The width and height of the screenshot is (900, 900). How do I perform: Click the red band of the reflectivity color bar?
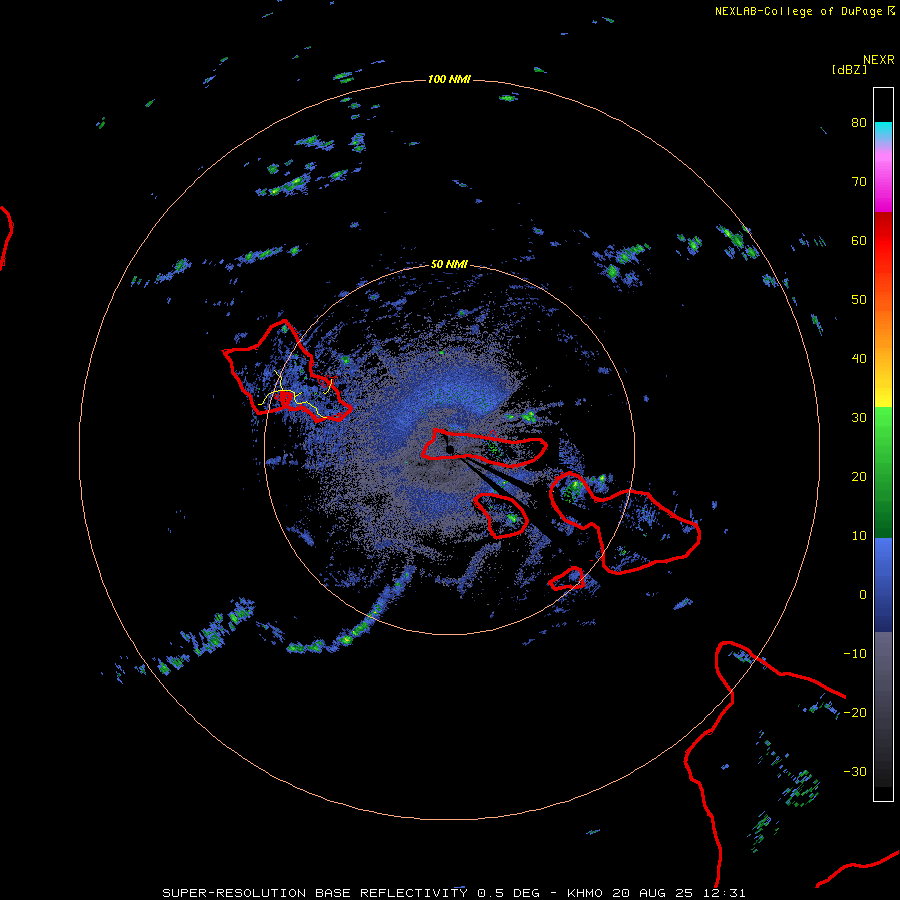[883, 240]
